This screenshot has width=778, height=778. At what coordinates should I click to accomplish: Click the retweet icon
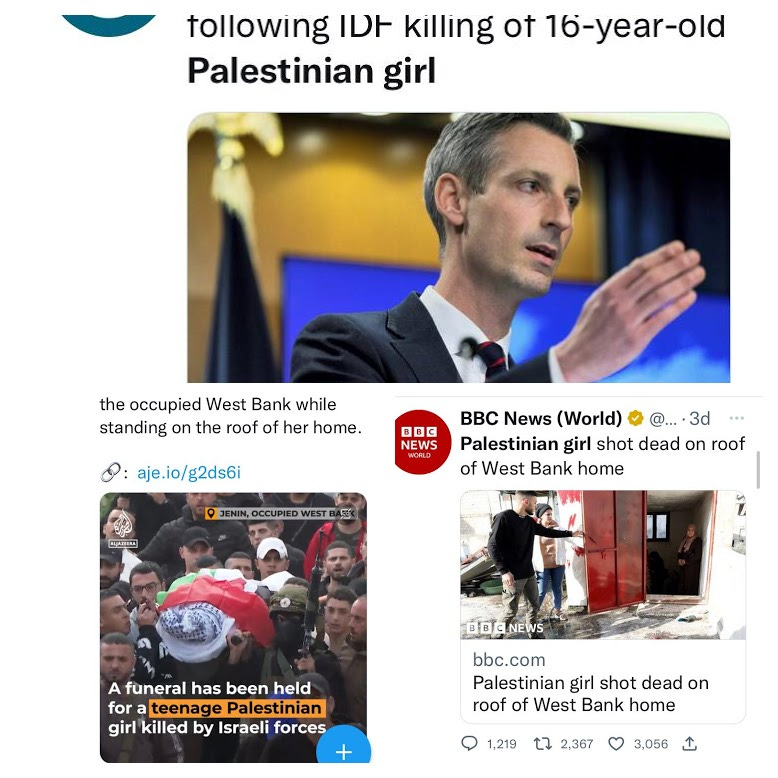point(542,743)
